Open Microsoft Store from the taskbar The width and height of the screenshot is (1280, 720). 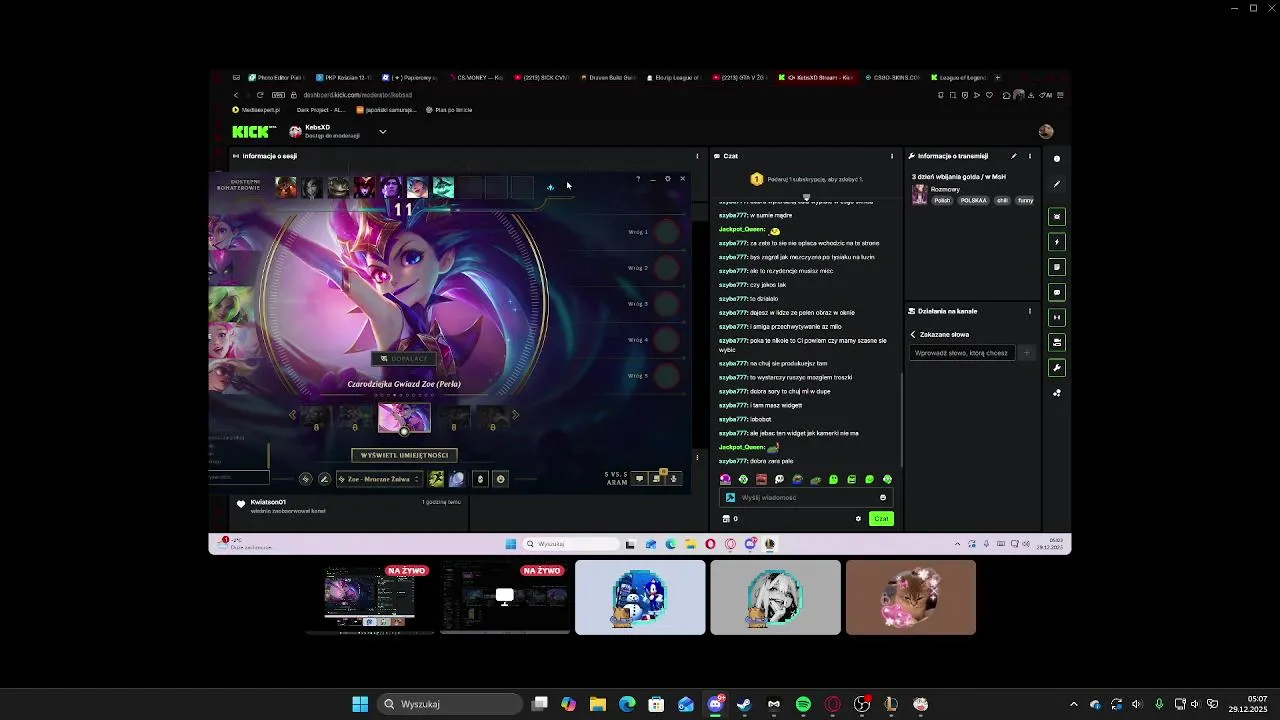pos(656,704)
